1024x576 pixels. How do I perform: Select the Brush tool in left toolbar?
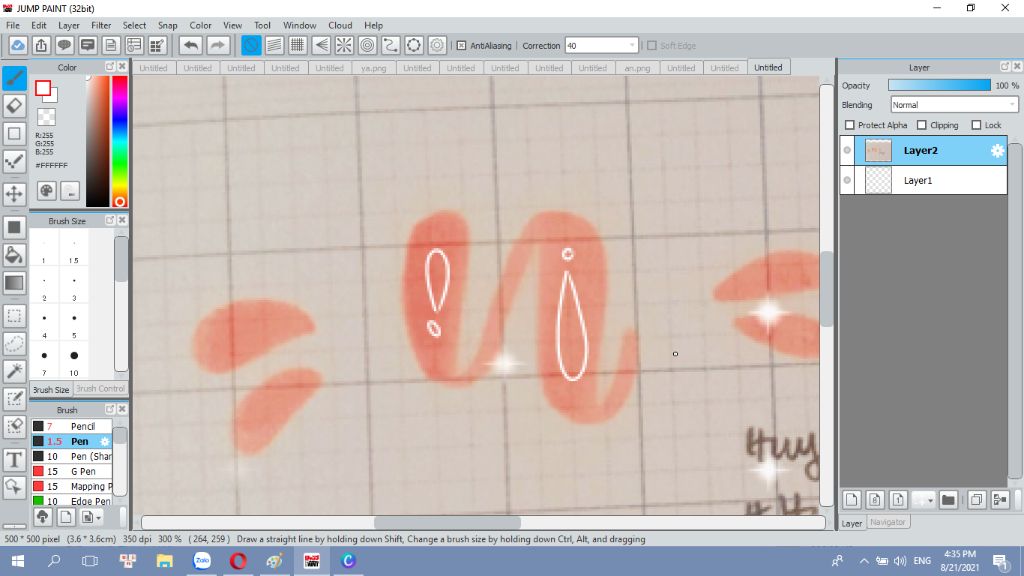tap(14, 78)
